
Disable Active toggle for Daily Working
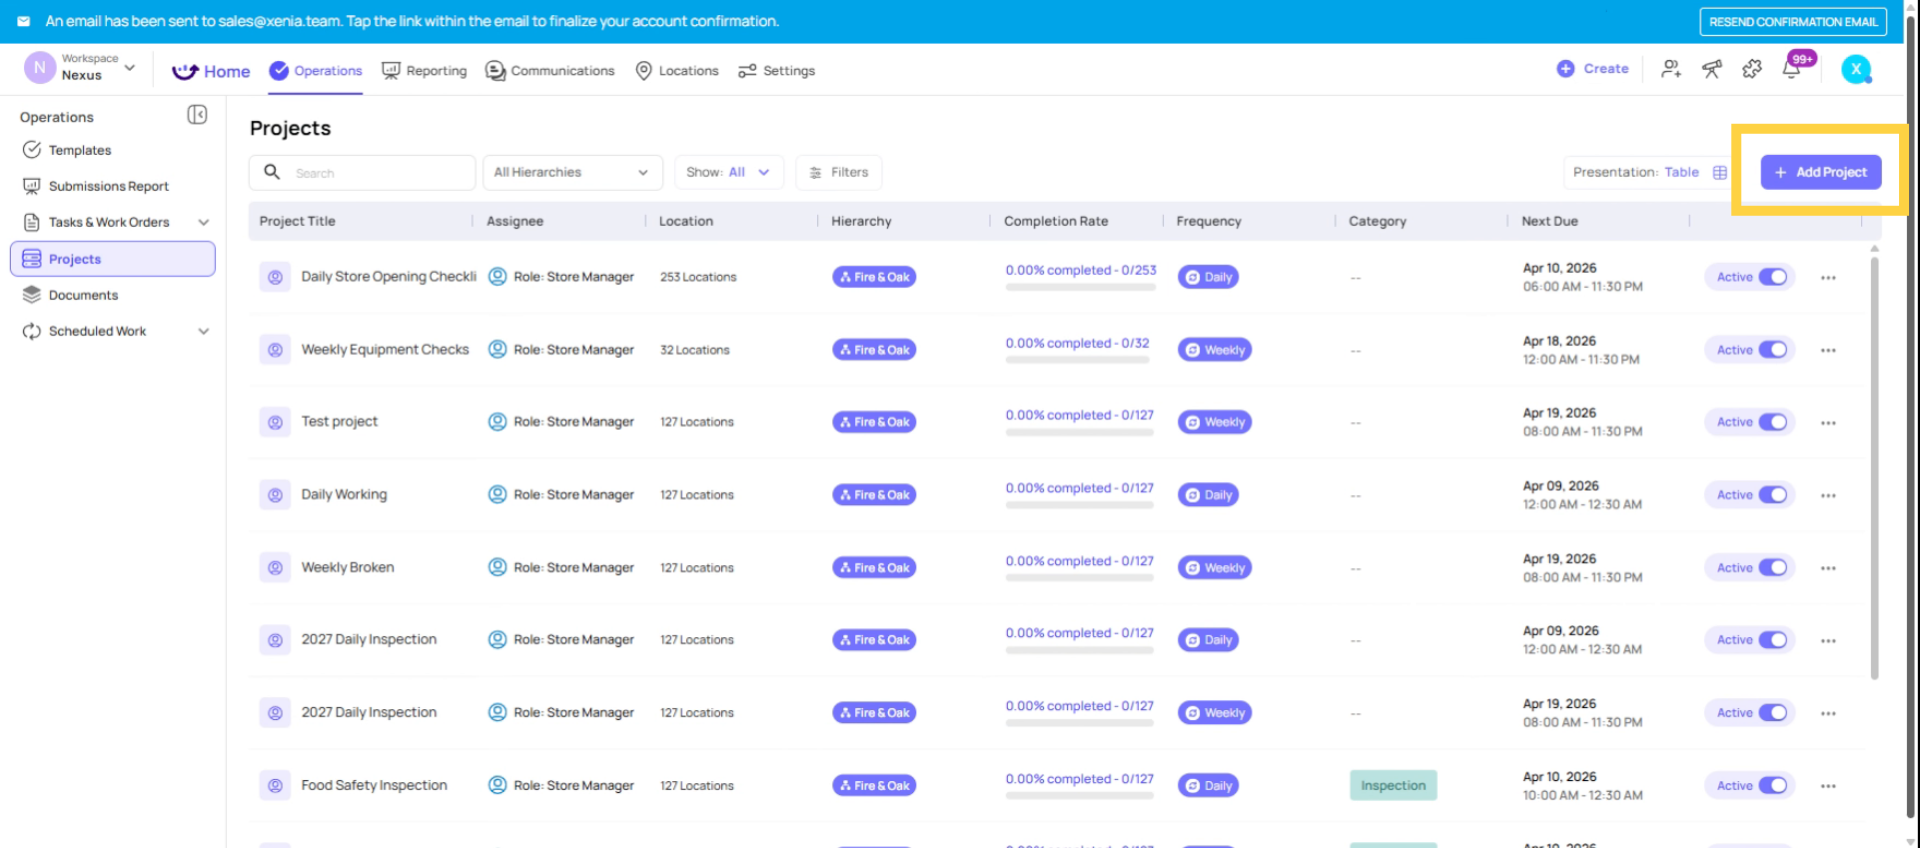[1772, 495]
